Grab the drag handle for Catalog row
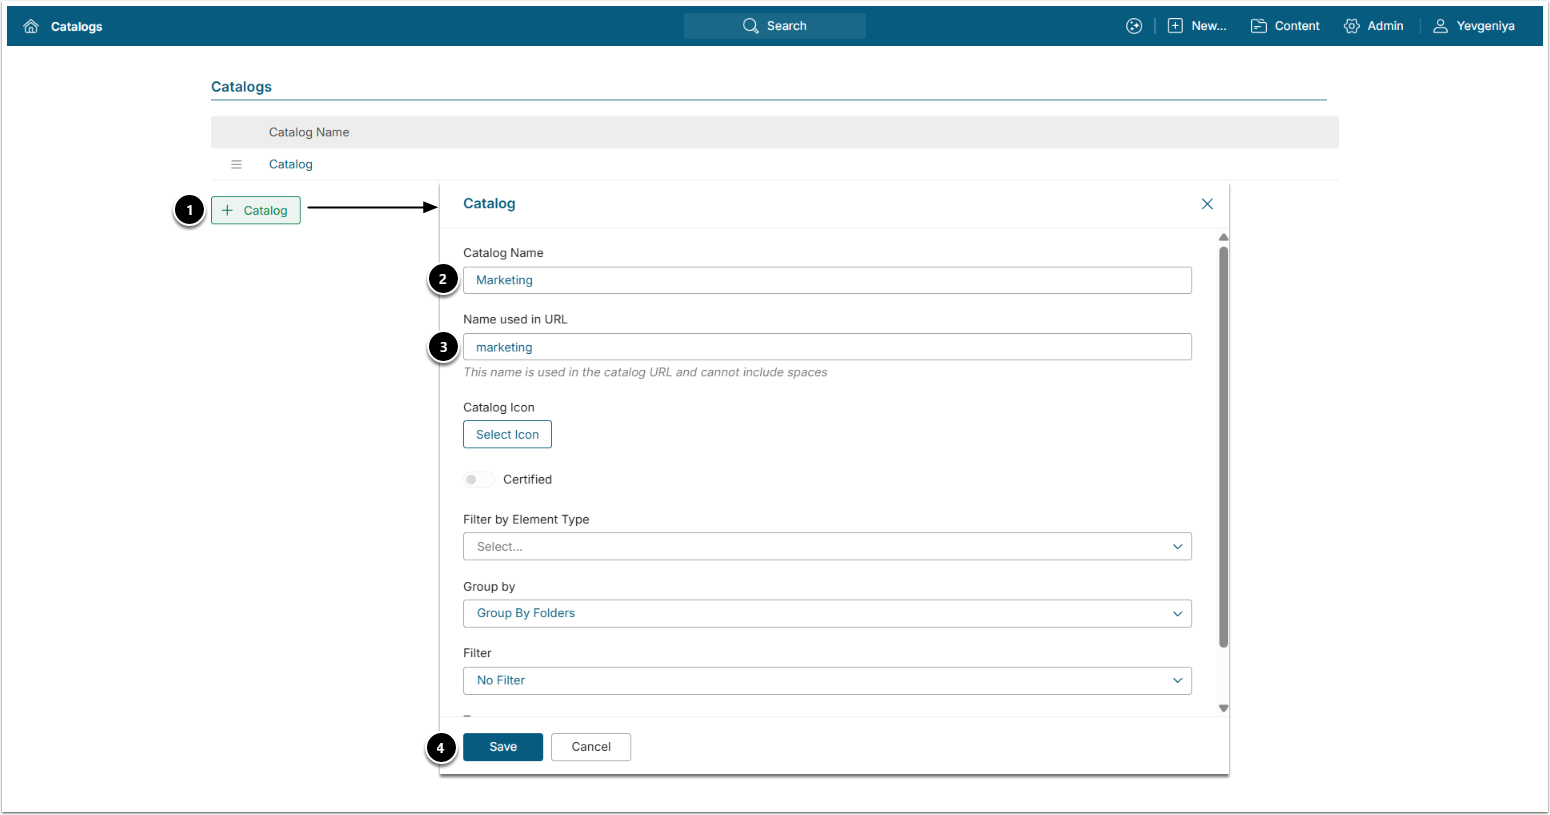Viewport: 1550px width, 815px height. [x=236, y=164]
